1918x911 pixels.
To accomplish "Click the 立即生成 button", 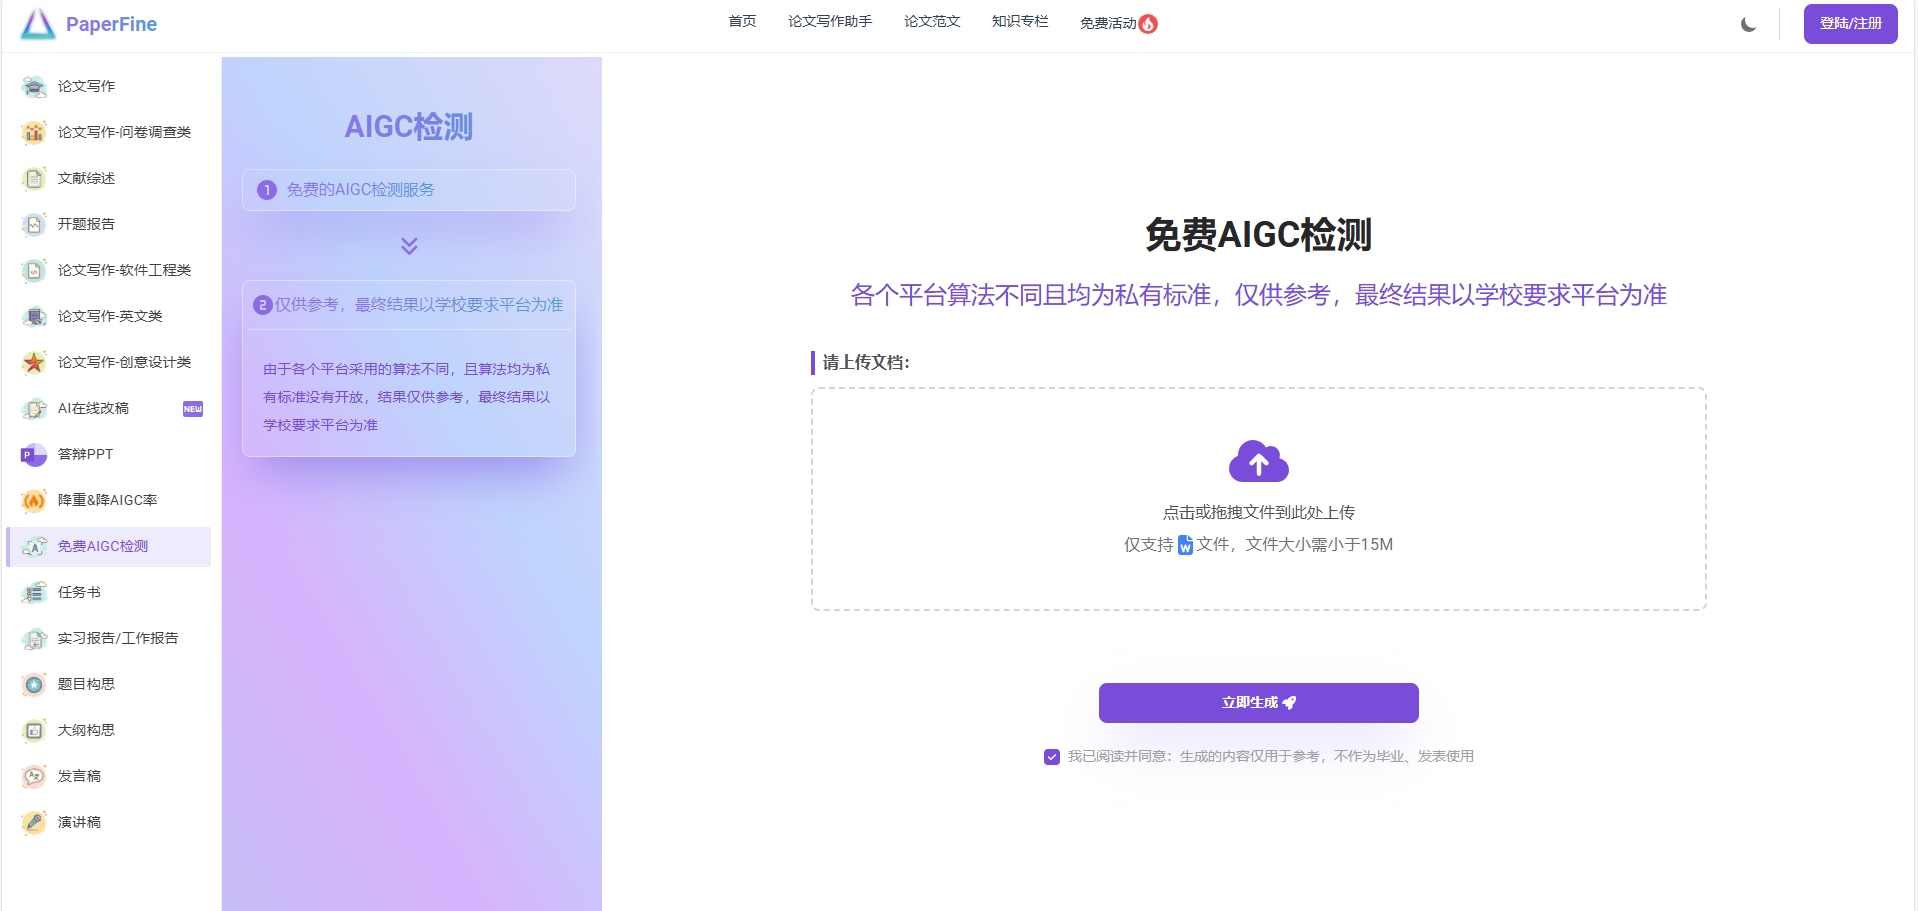I will pos(1258,703).
